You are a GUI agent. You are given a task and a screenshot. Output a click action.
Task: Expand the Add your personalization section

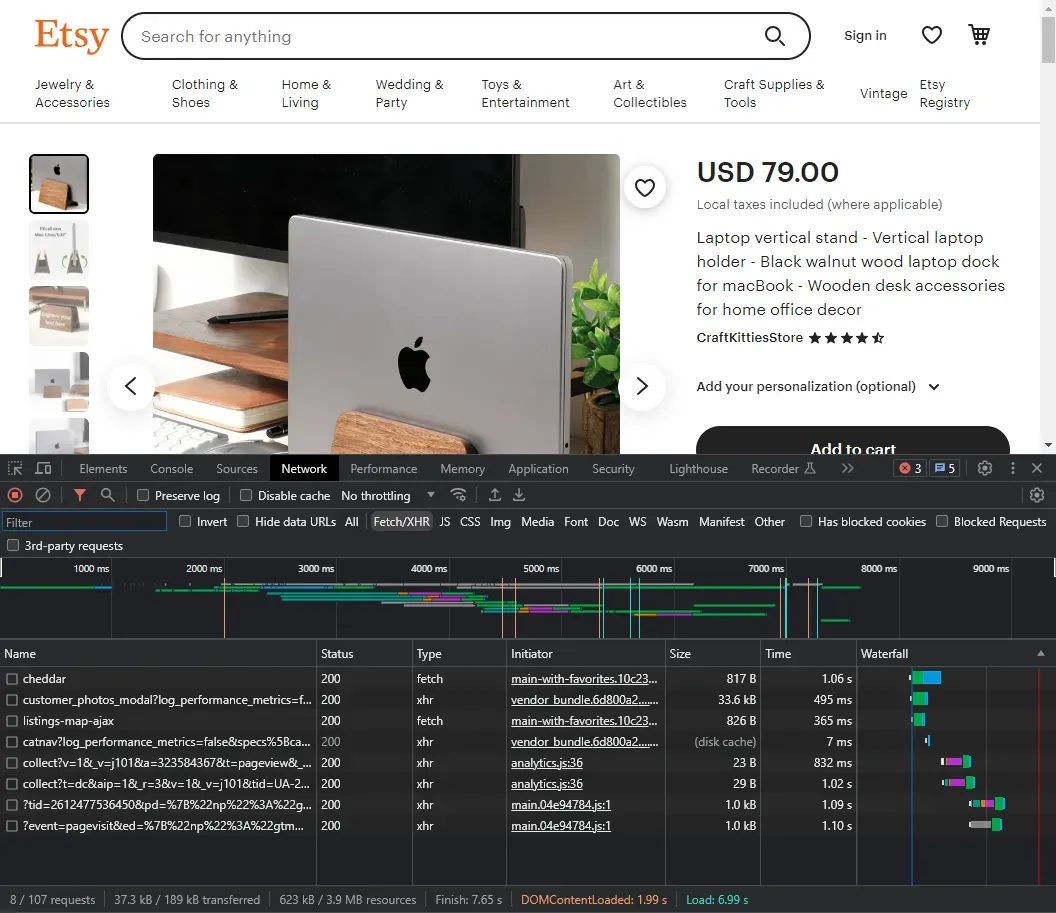pyautogui.click(x=934, y=387)
